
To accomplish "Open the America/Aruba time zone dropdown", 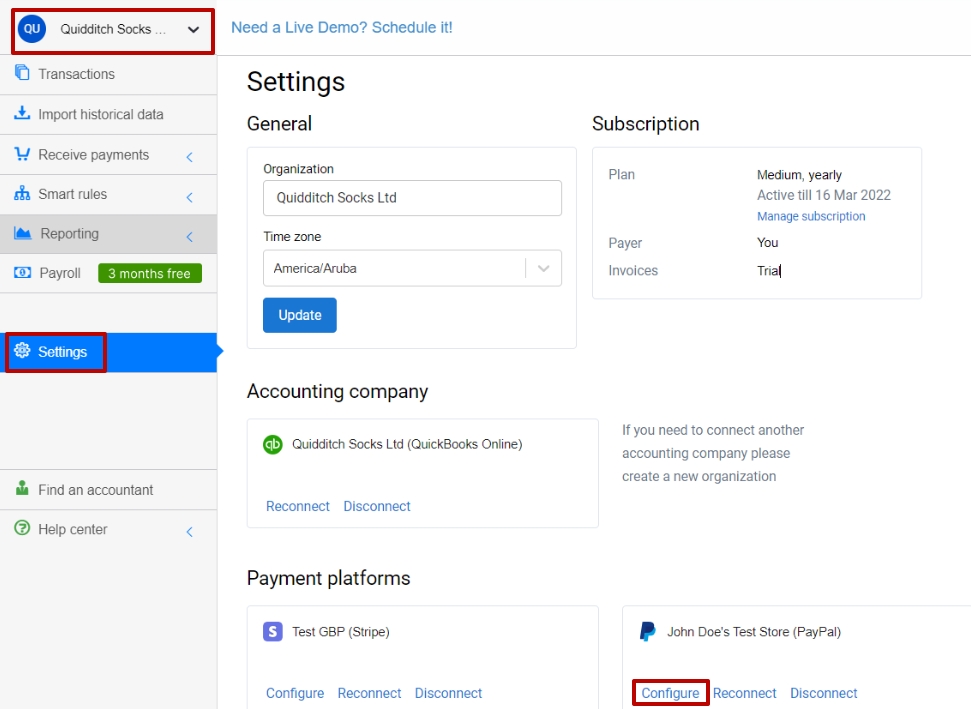I will pos(412,268).
